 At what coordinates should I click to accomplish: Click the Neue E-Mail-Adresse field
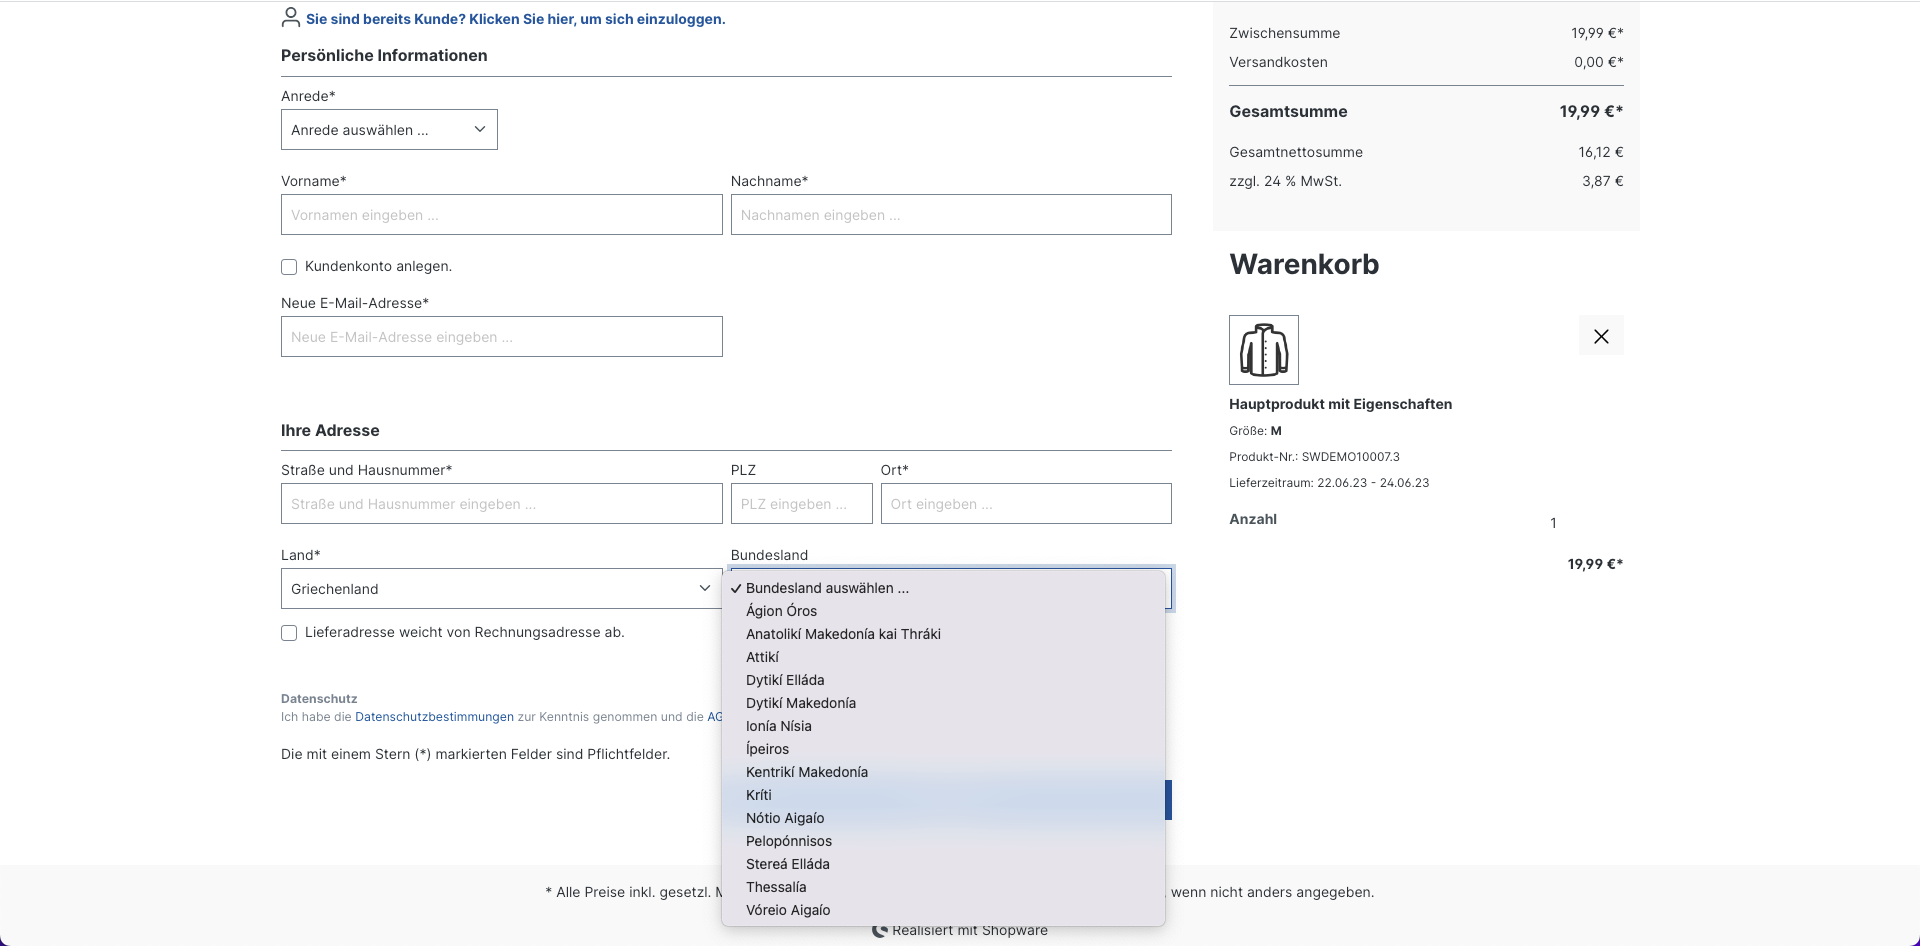(501, 337)
